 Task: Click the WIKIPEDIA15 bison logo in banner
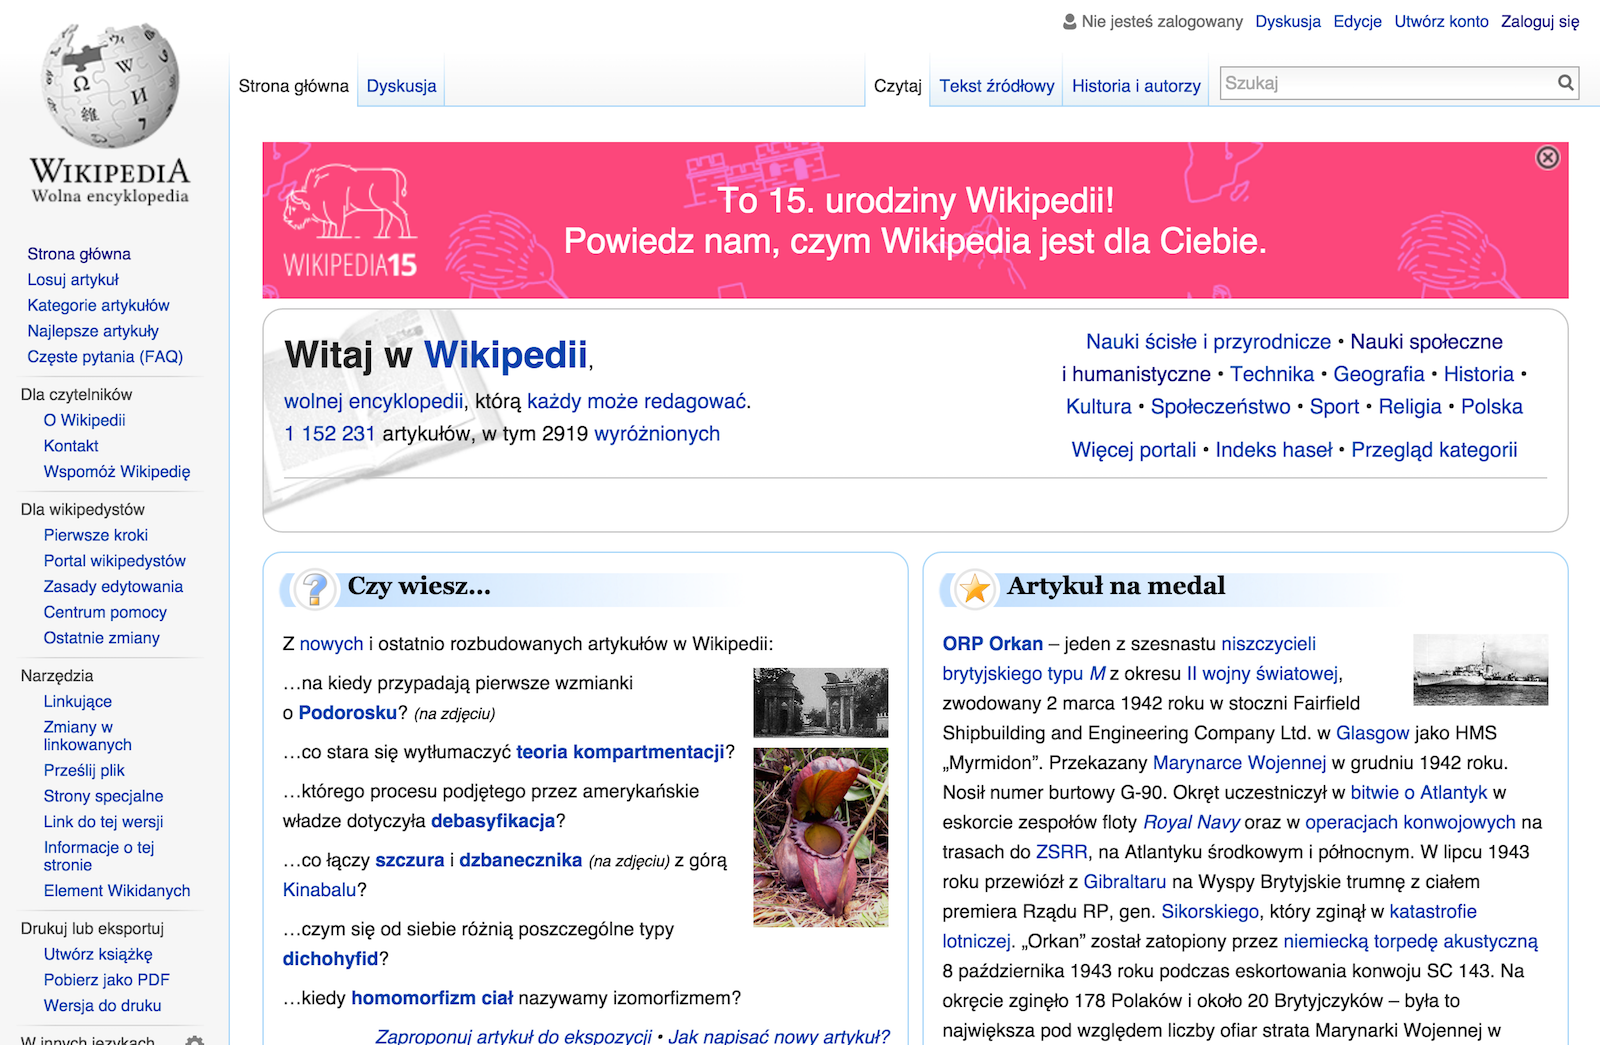350,221
